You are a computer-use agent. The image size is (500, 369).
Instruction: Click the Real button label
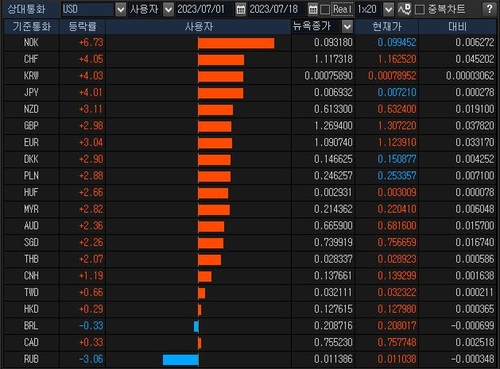[x=342, y=9]
